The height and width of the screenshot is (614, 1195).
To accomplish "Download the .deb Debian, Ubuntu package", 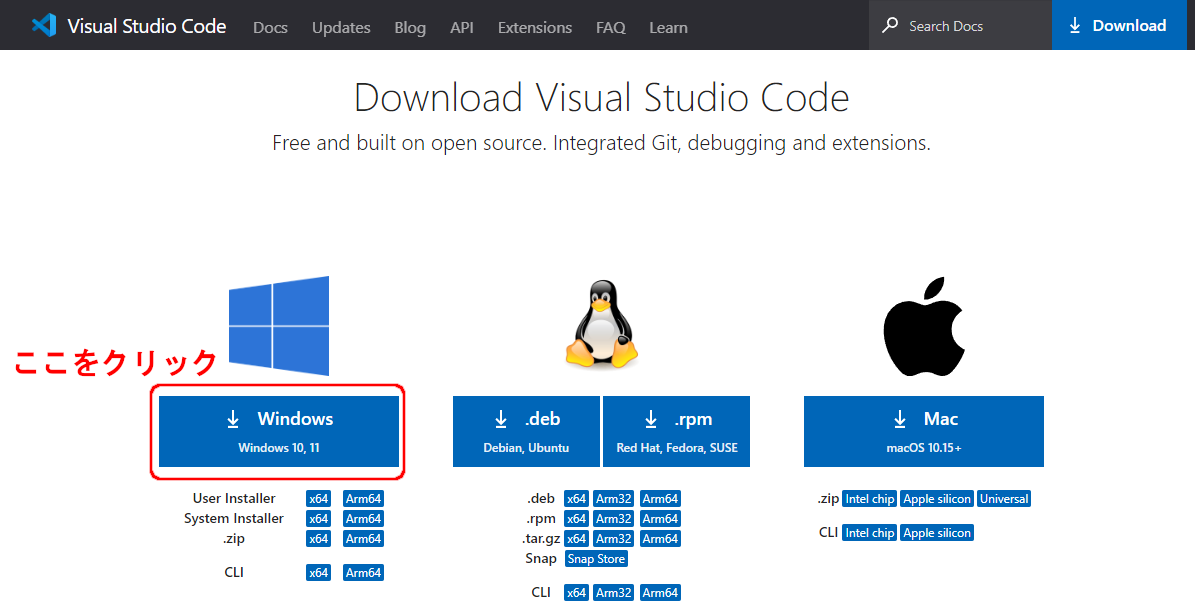I will tap(526, 431).
